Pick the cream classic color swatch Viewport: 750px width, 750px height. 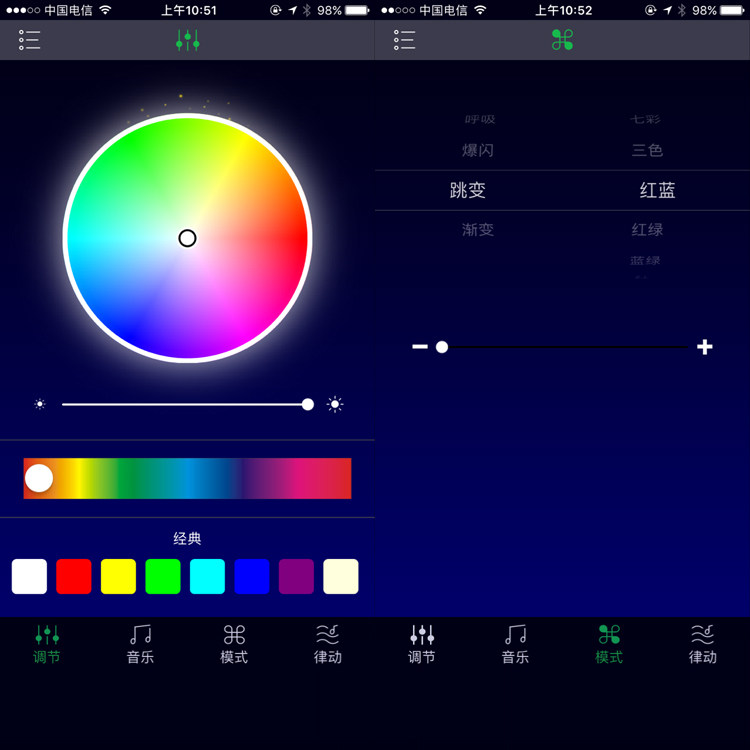(341, 576)
